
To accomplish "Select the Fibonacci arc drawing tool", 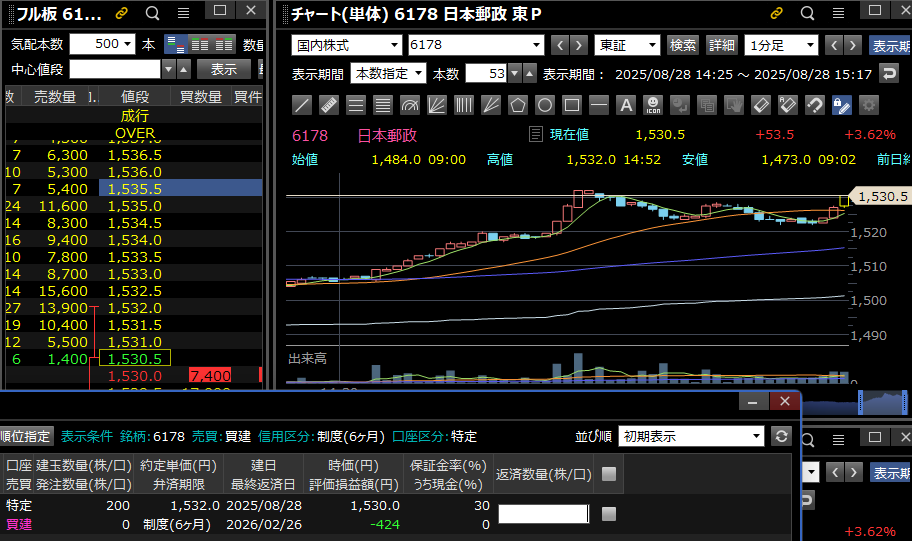I will (409, 105).
